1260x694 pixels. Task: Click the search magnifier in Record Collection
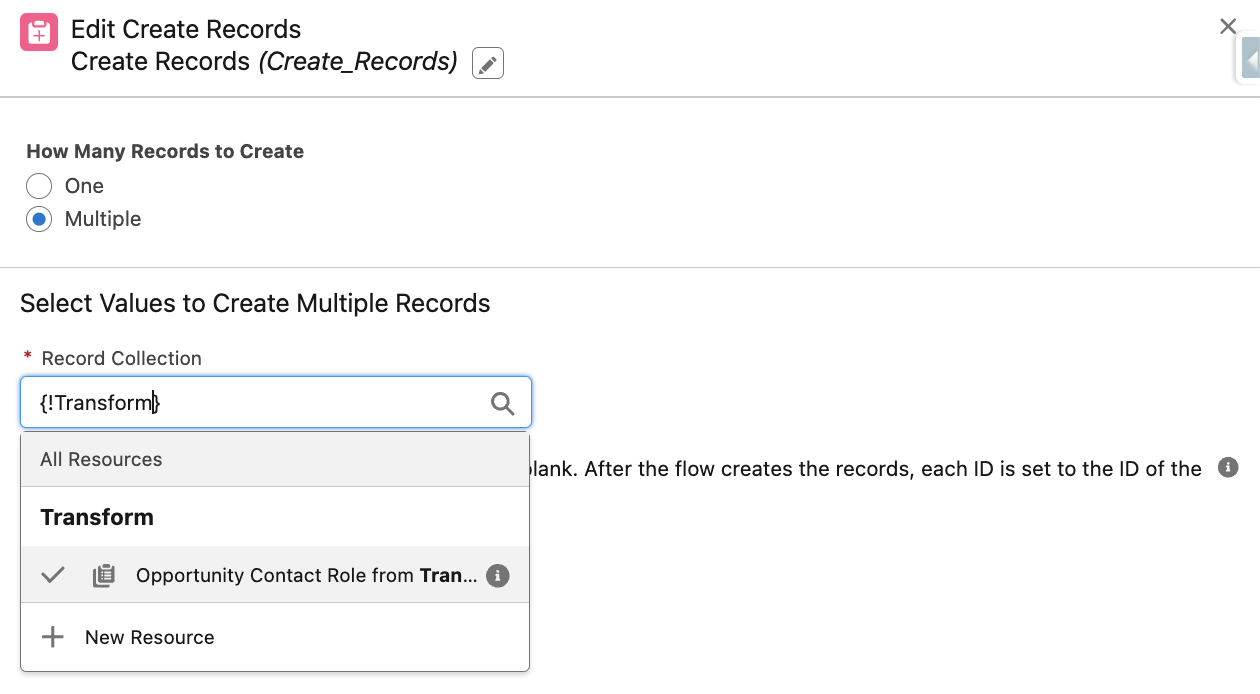point(503,404)
